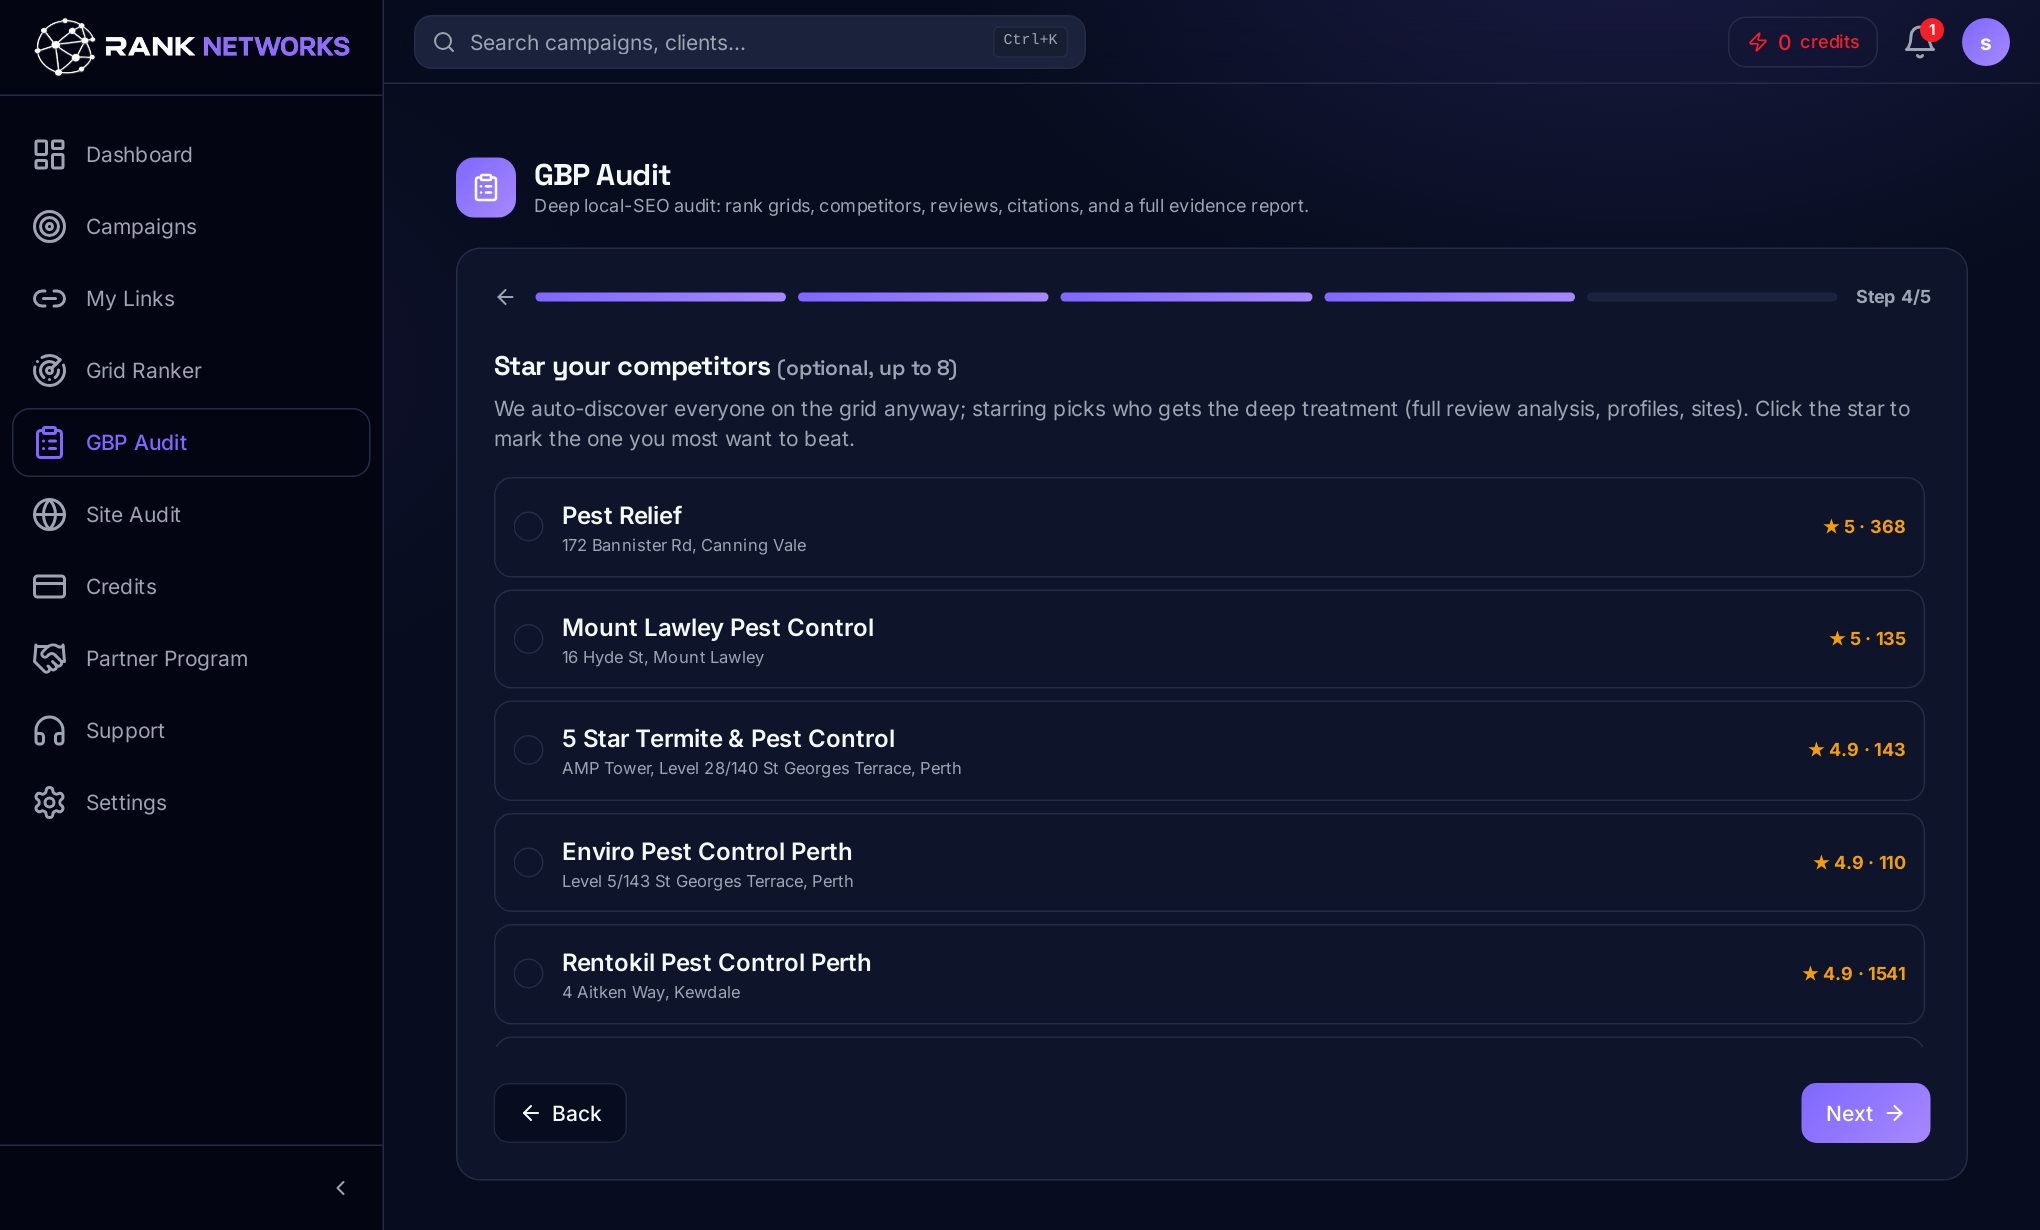Click the address 172 Bannister Rd, Canning Vale

pos(684,545)
